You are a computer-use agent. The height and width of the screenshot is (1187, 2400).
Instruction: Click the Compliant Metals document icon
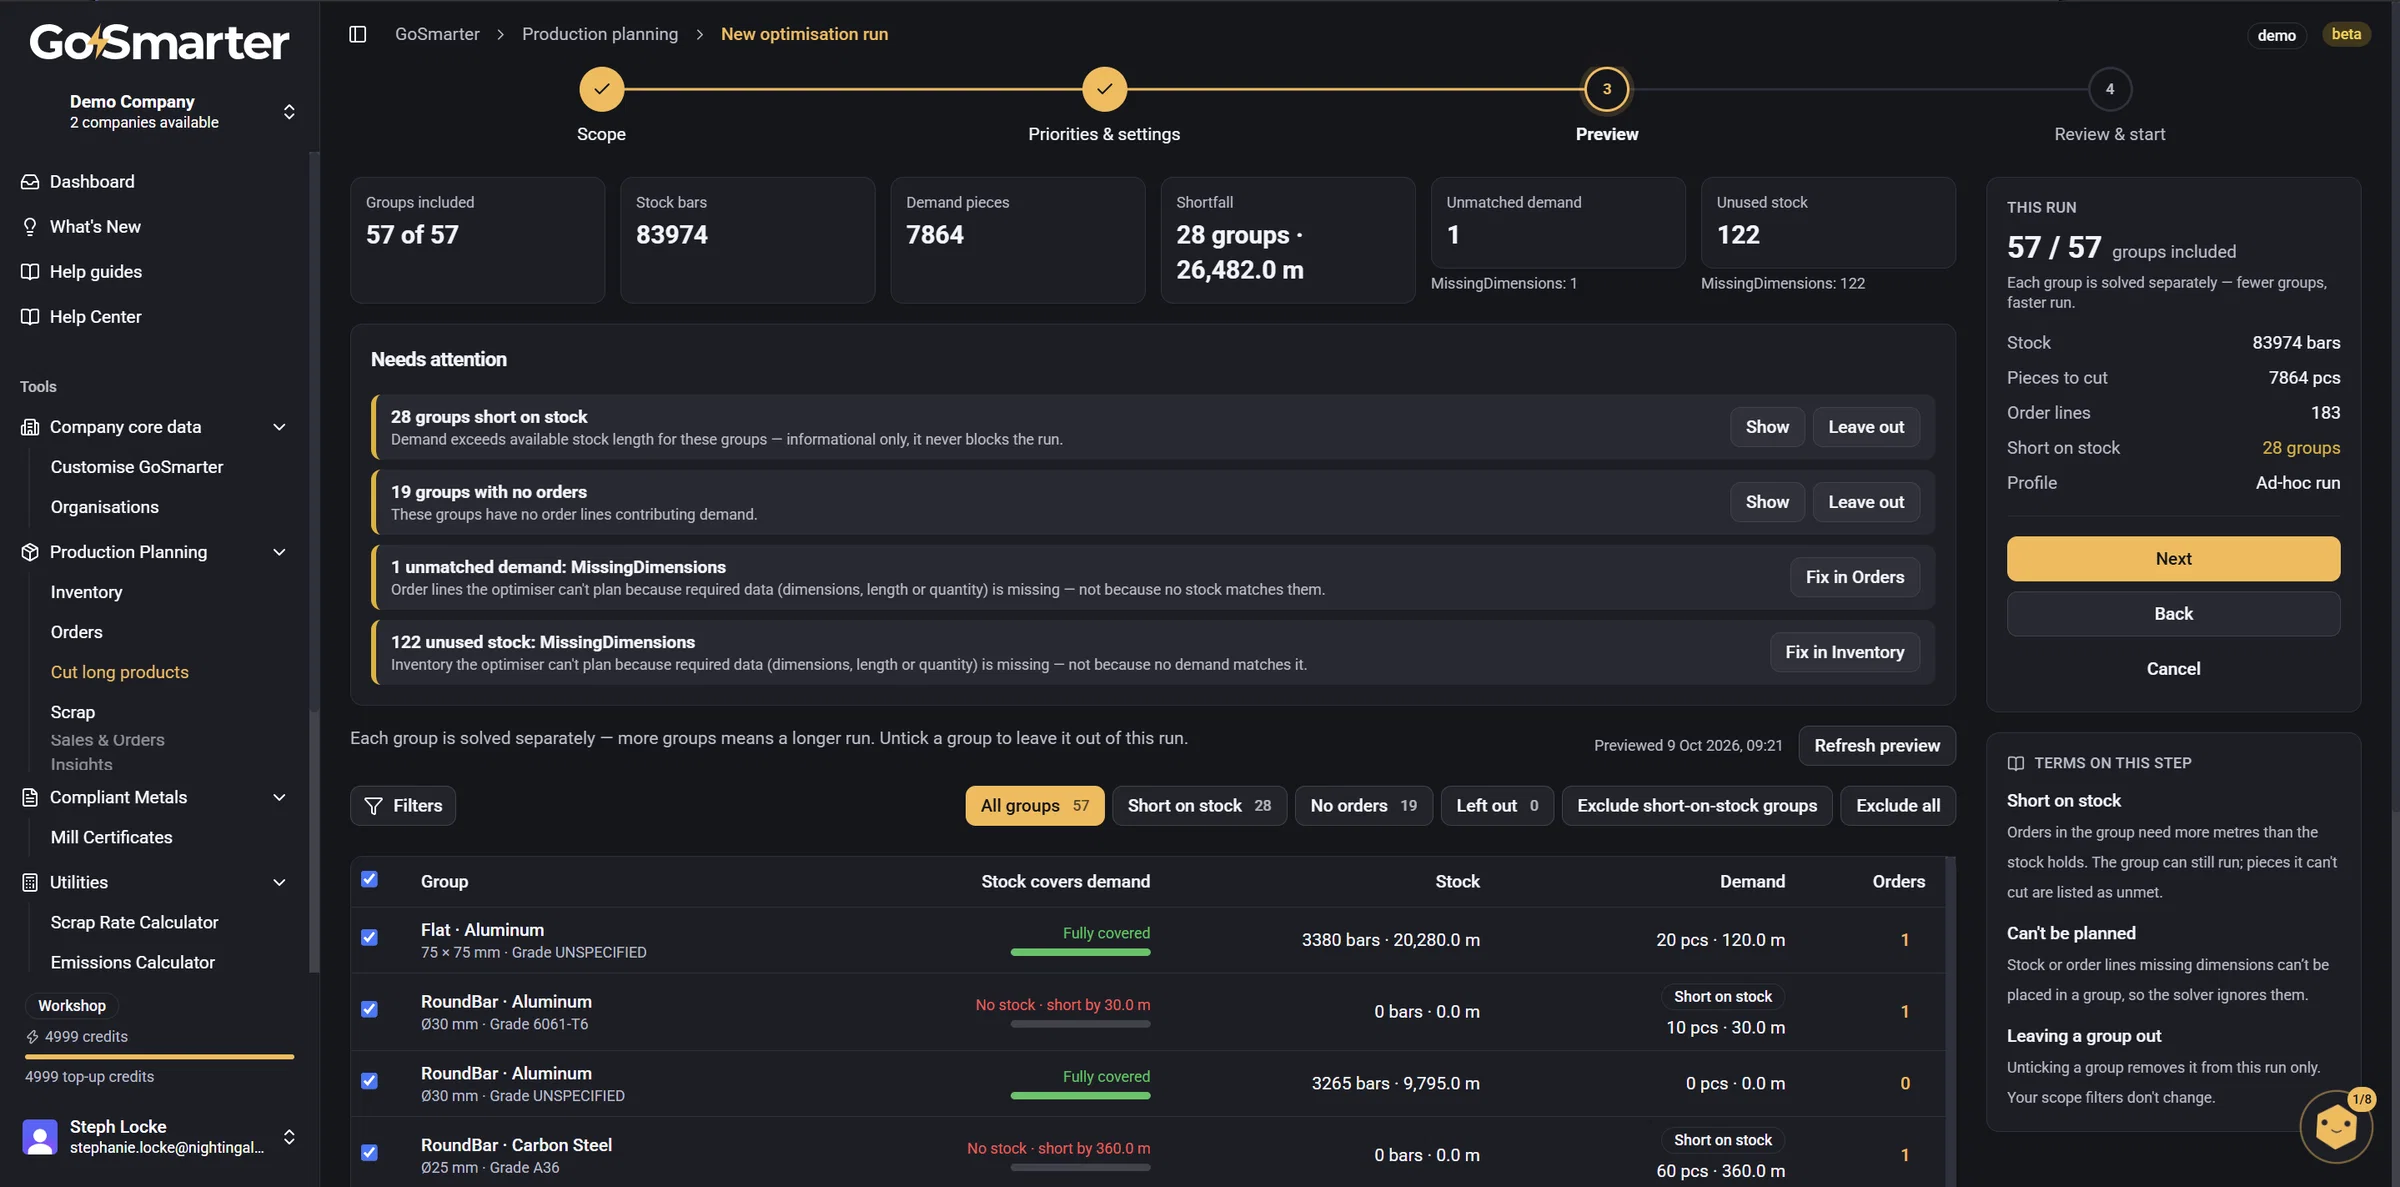(x=30, y=797)
